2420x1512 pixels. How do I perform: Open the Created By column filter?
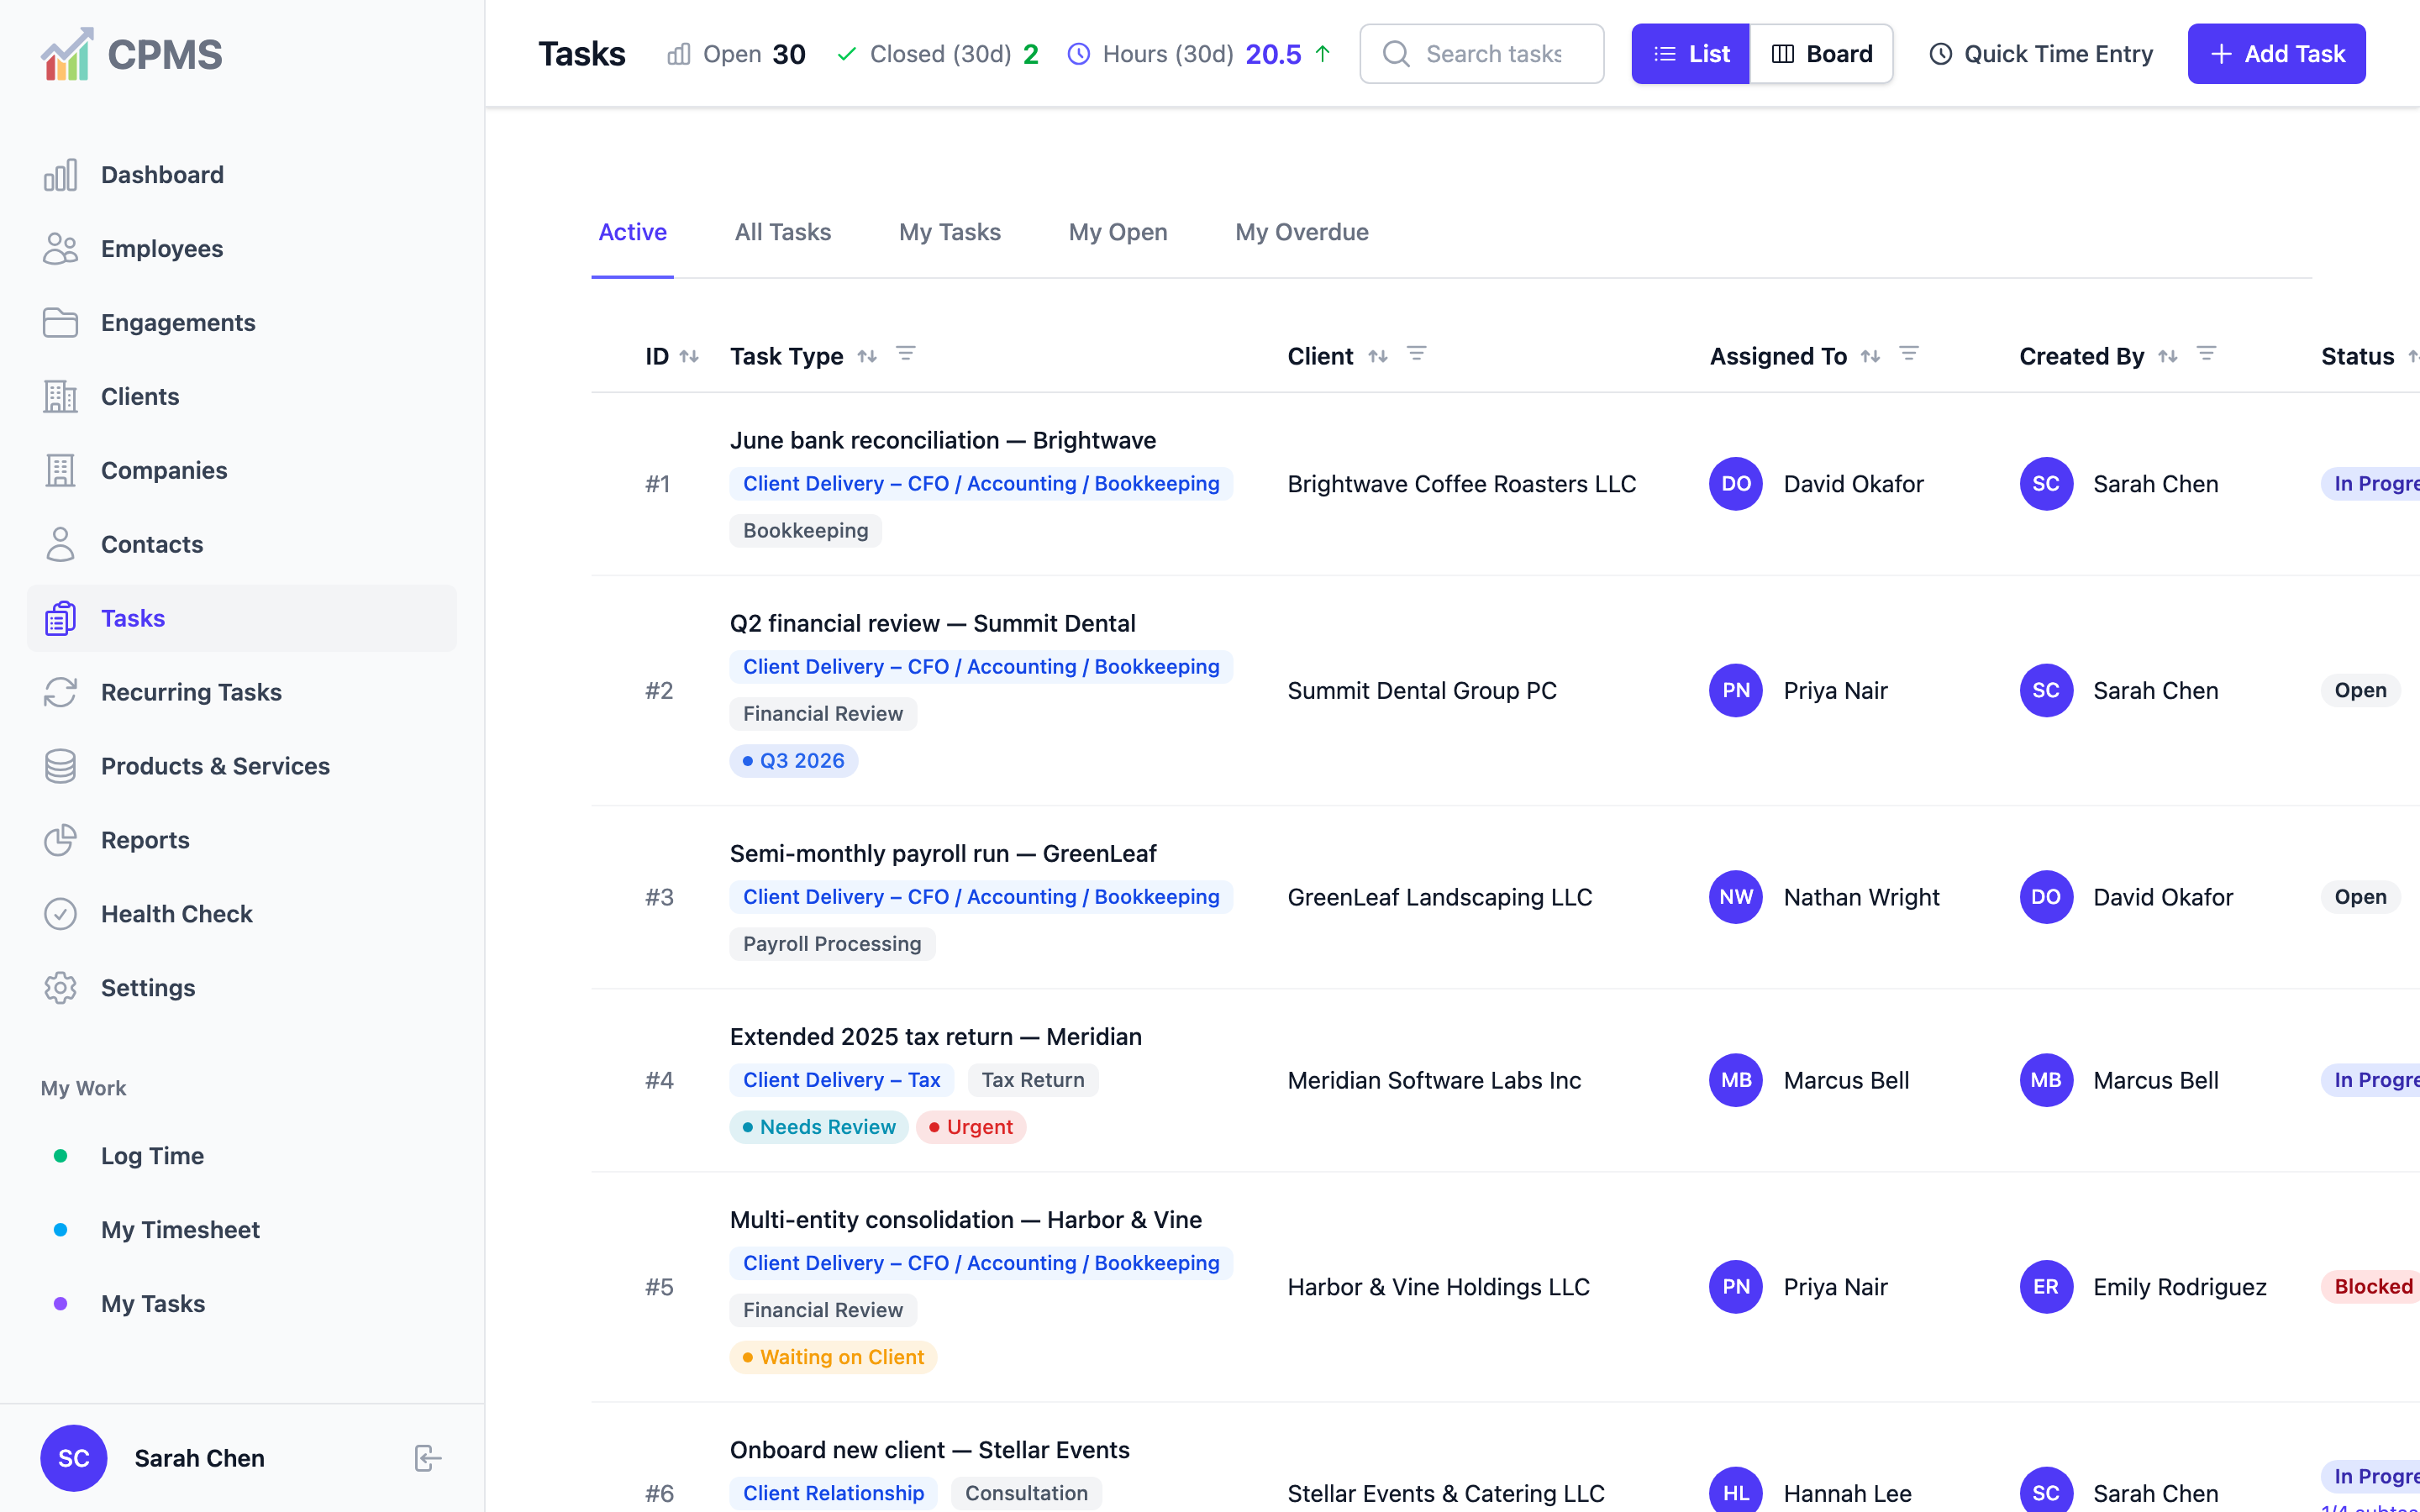pos(2207,354)
